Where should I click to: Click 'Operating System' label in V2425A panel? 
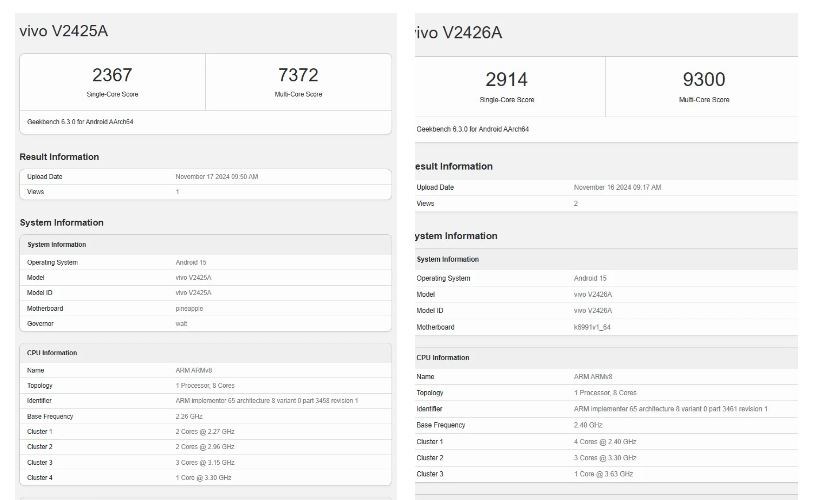point(52,263)
